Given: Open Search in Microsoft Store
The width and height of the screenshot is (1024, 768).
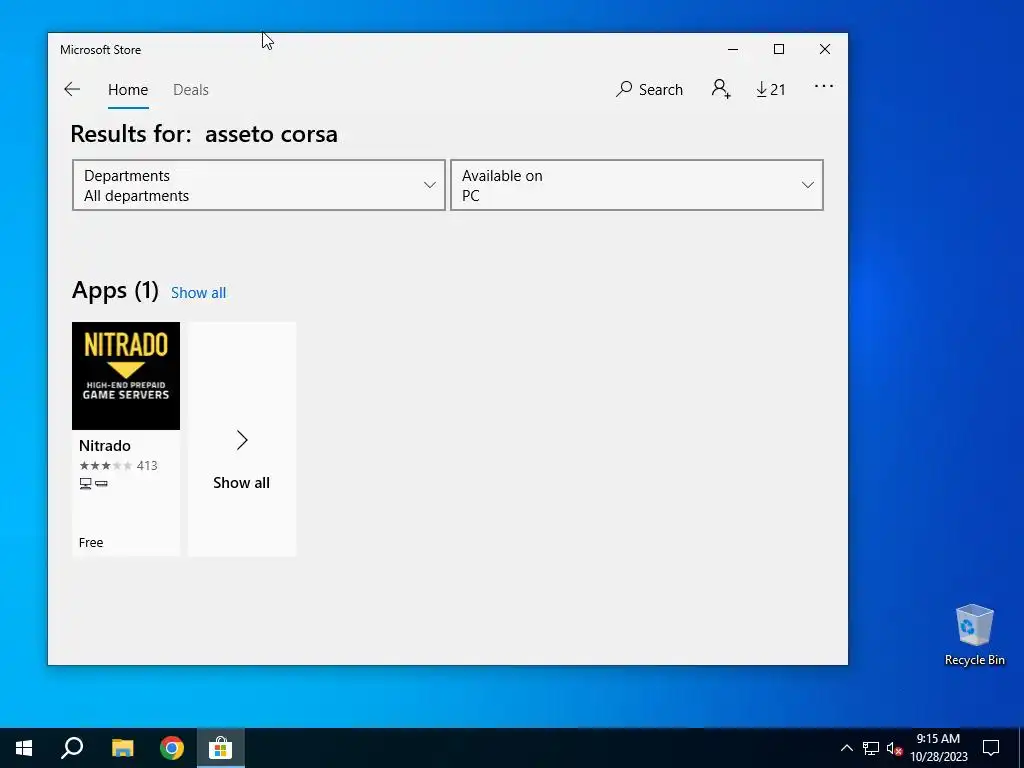Looking at the screenshot, I should [649, 89].
